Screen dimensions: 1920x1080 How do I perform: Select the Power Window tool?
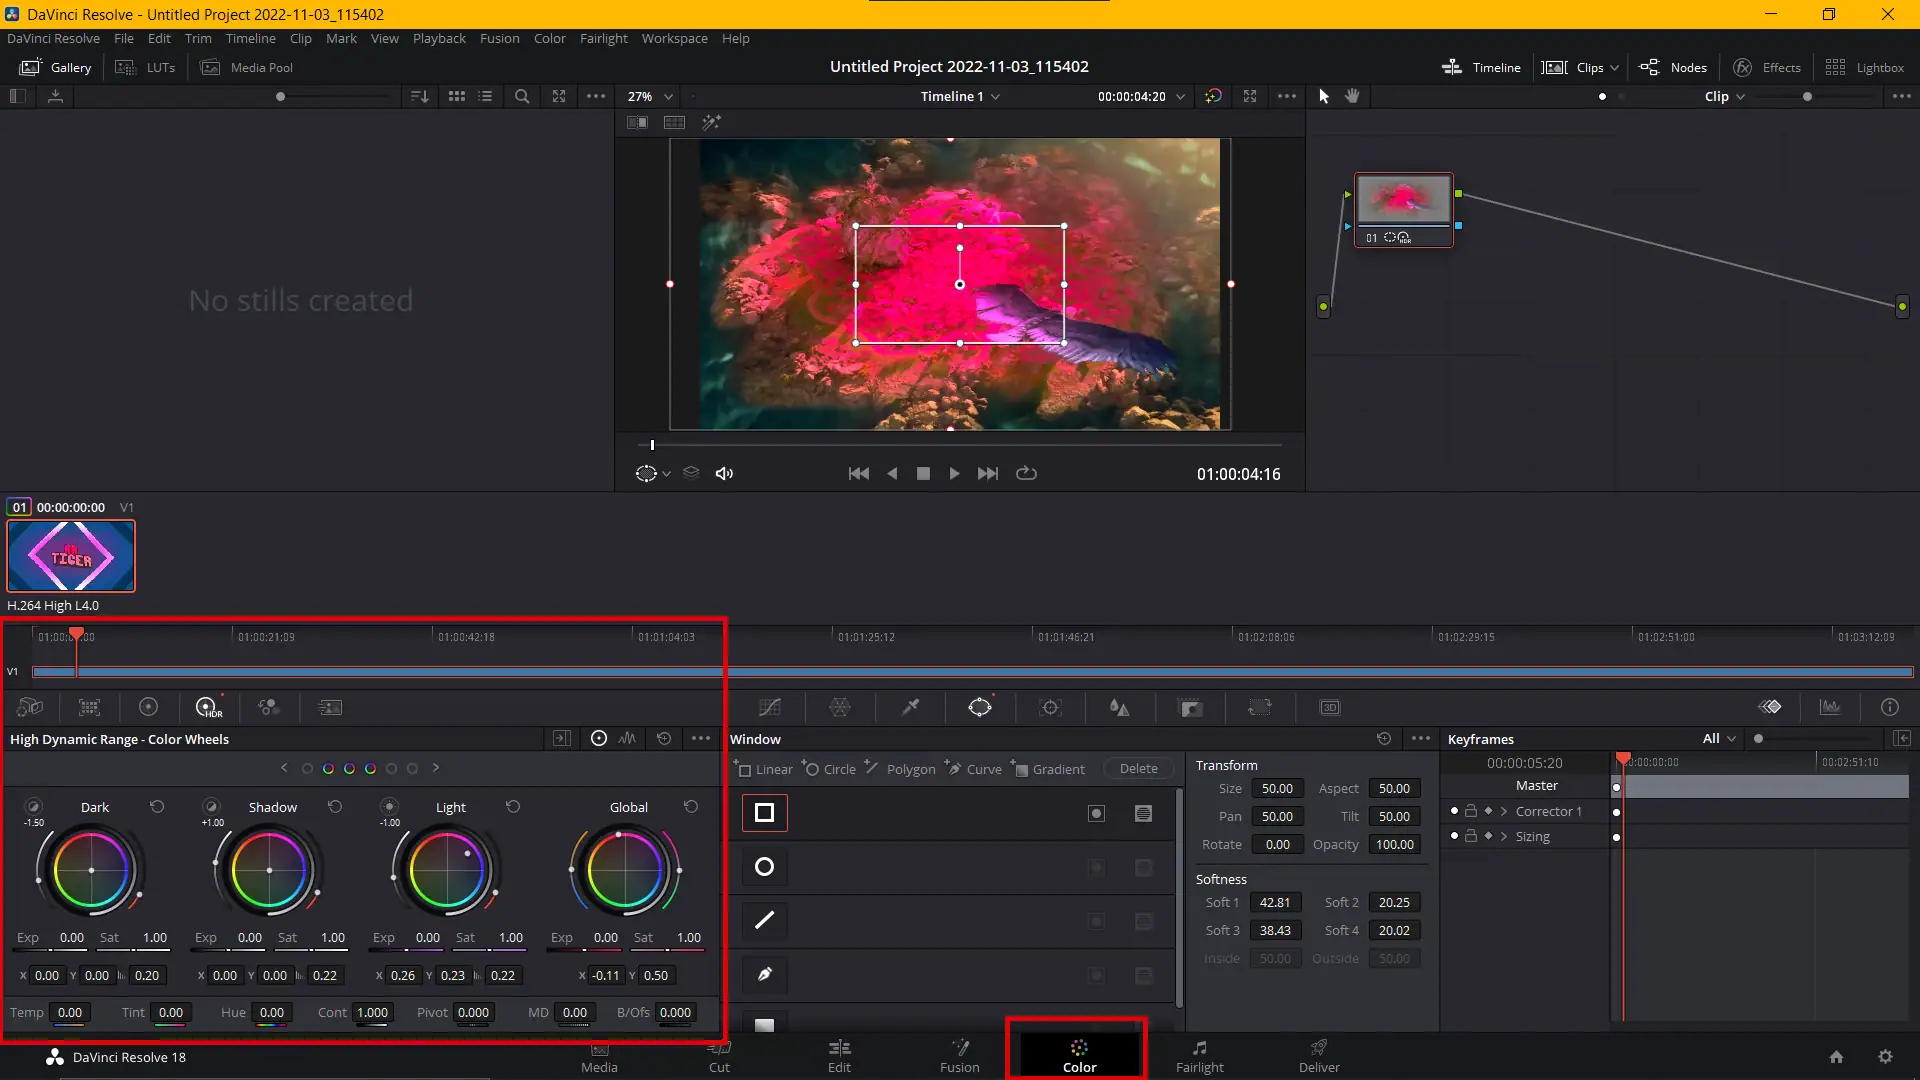coord(980,707)
